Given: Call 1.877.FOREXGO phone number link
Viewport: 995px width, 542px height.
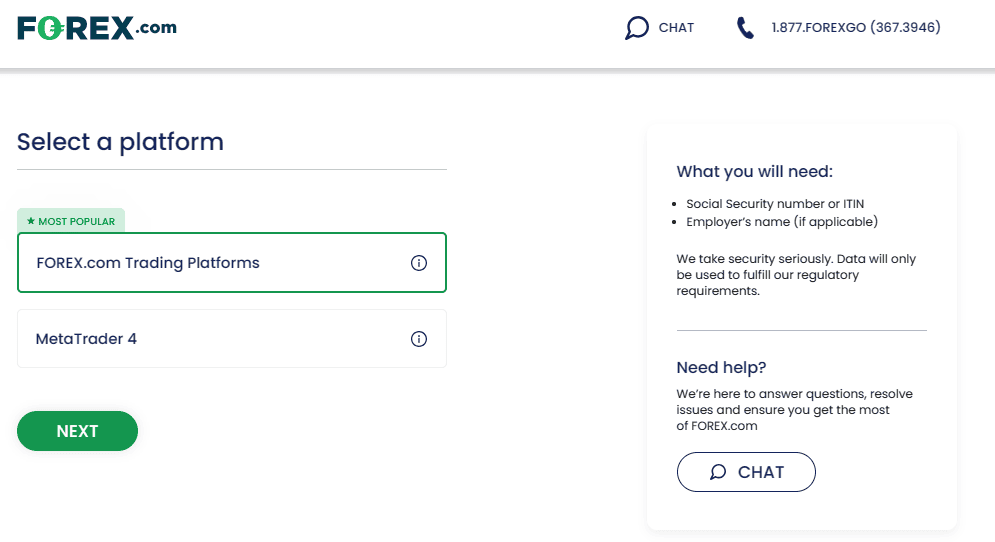Looking at the screenshot, I should click(x=856, y=27).
